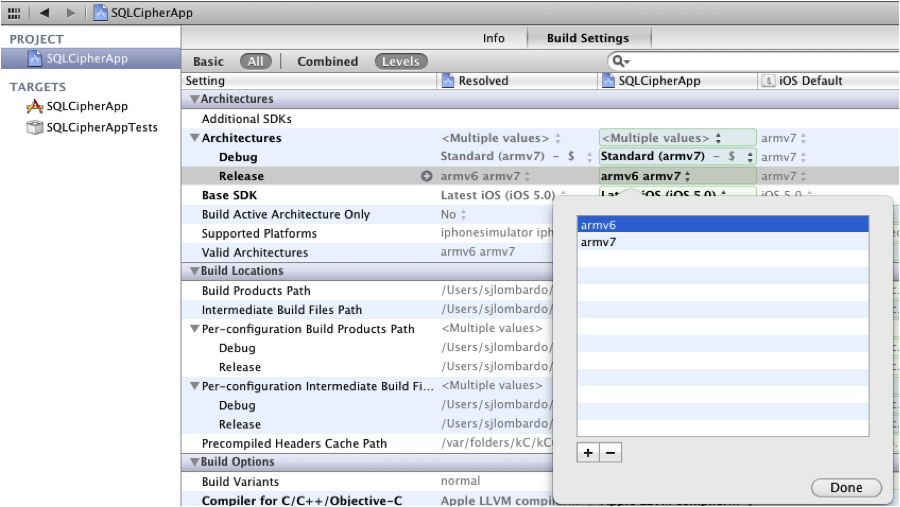Collapse the Build Locations section

tap(194, 271)
